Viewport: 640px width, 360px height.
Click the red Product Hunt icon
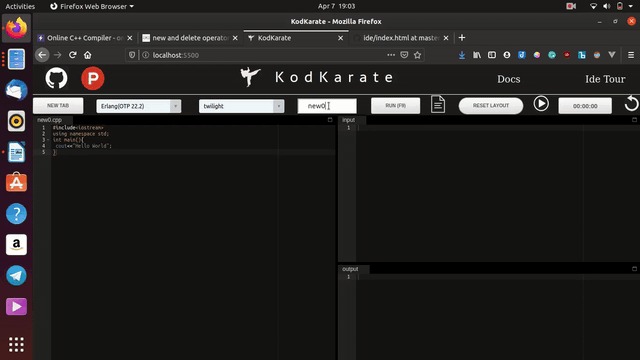(93, 78)
